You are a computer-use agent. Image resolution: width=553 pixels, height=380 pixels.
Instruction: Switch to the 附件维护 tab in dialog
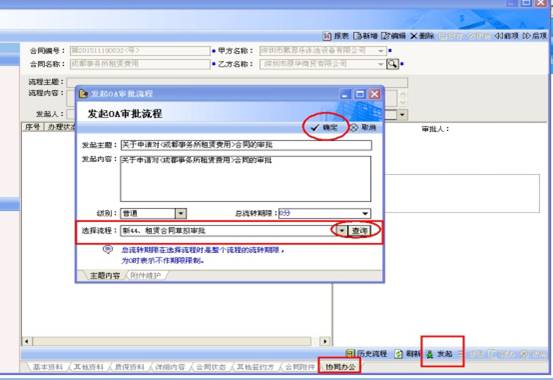coord(145,276)
